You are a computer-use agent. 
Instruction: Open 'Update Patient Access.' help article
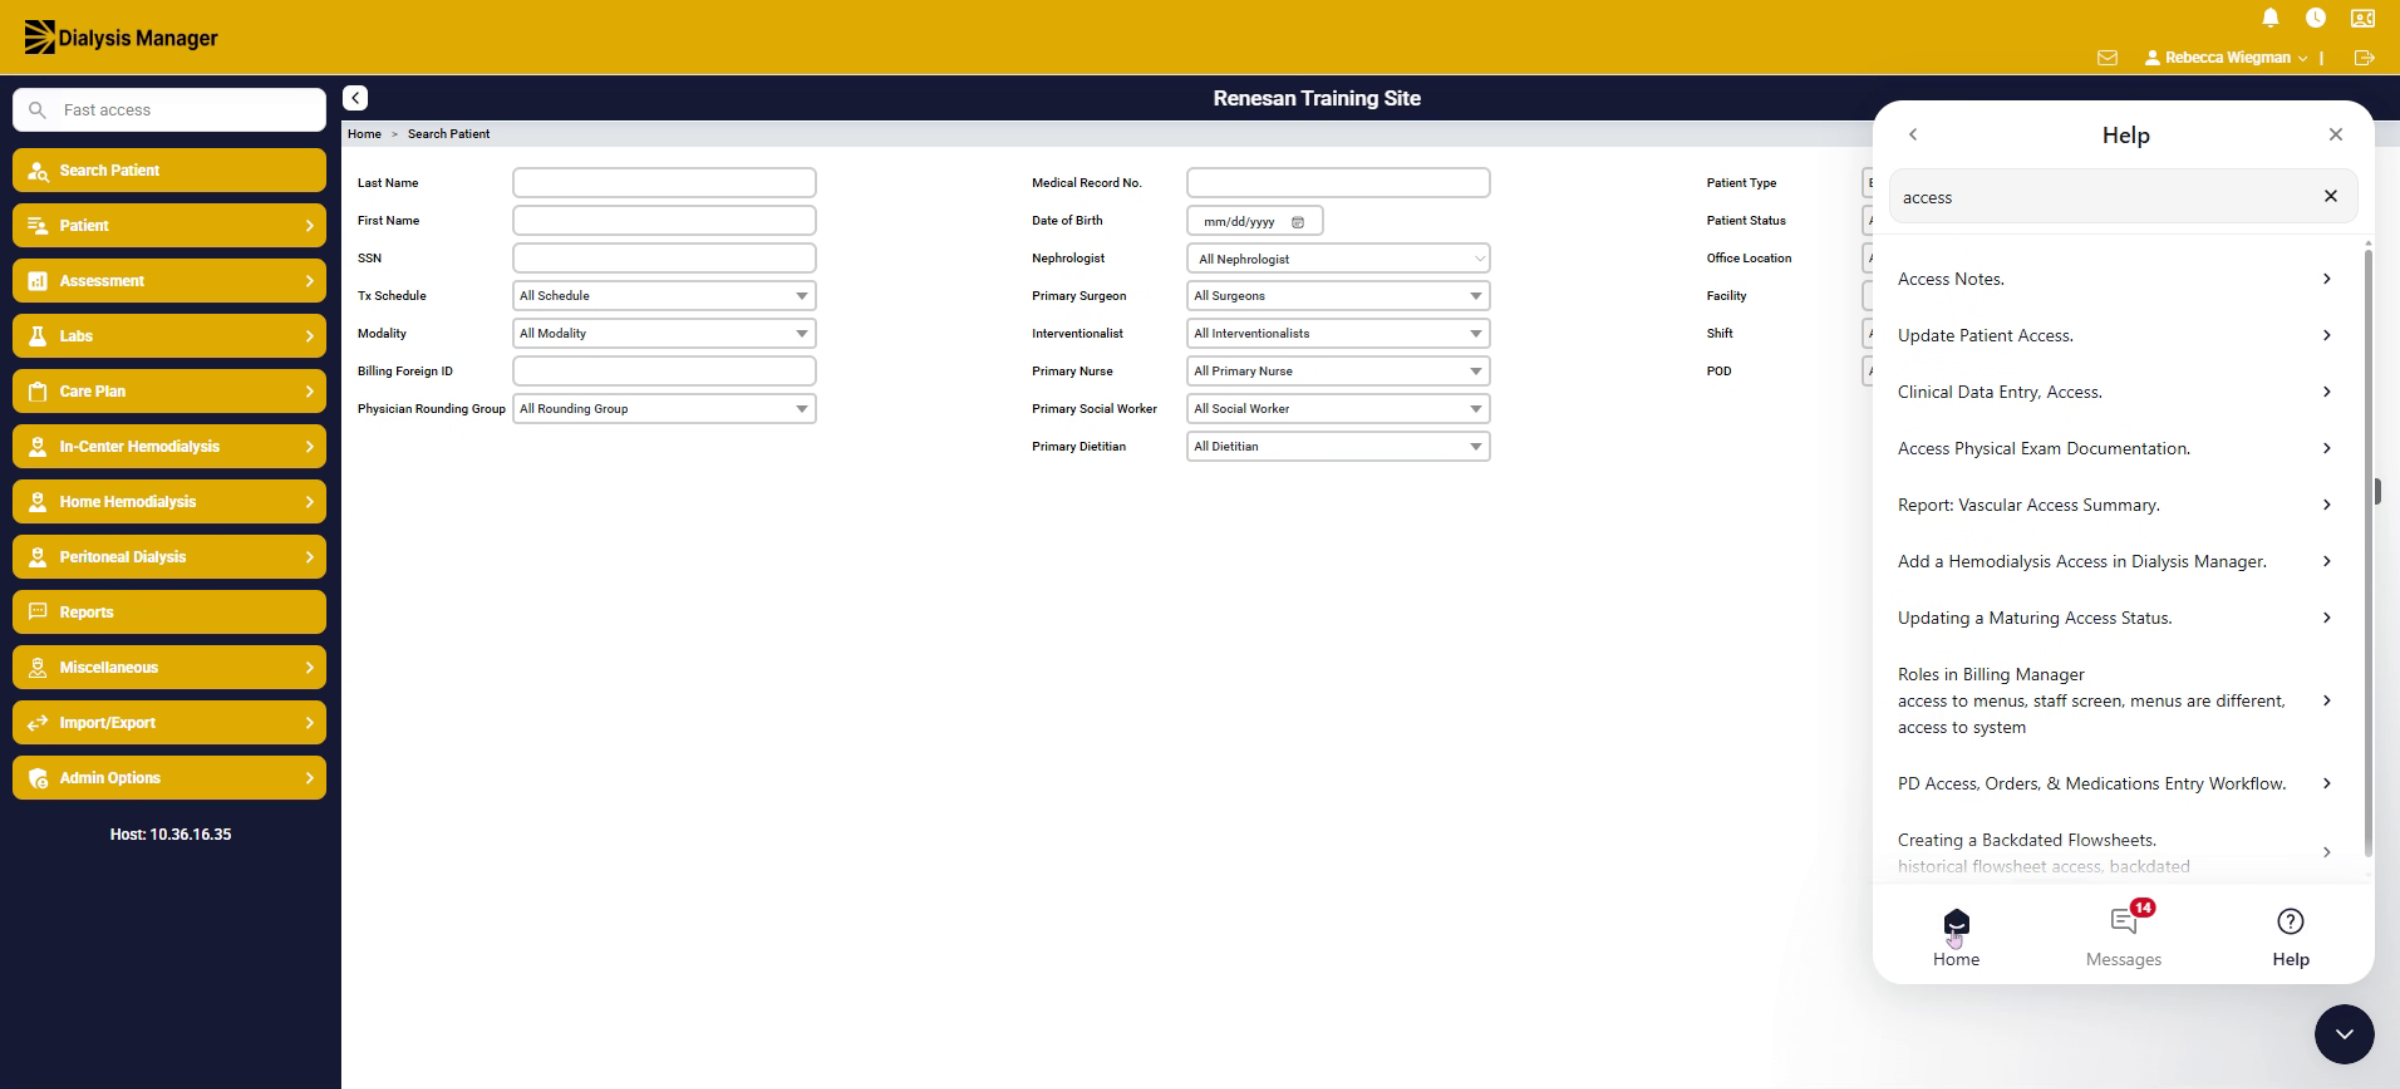[2115, 335]
